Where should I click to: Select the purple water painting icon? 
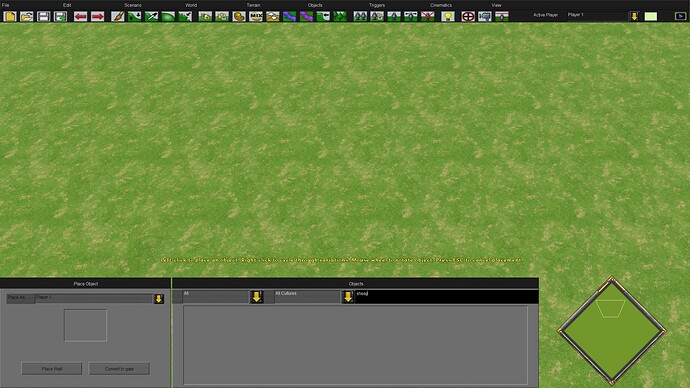289,17
